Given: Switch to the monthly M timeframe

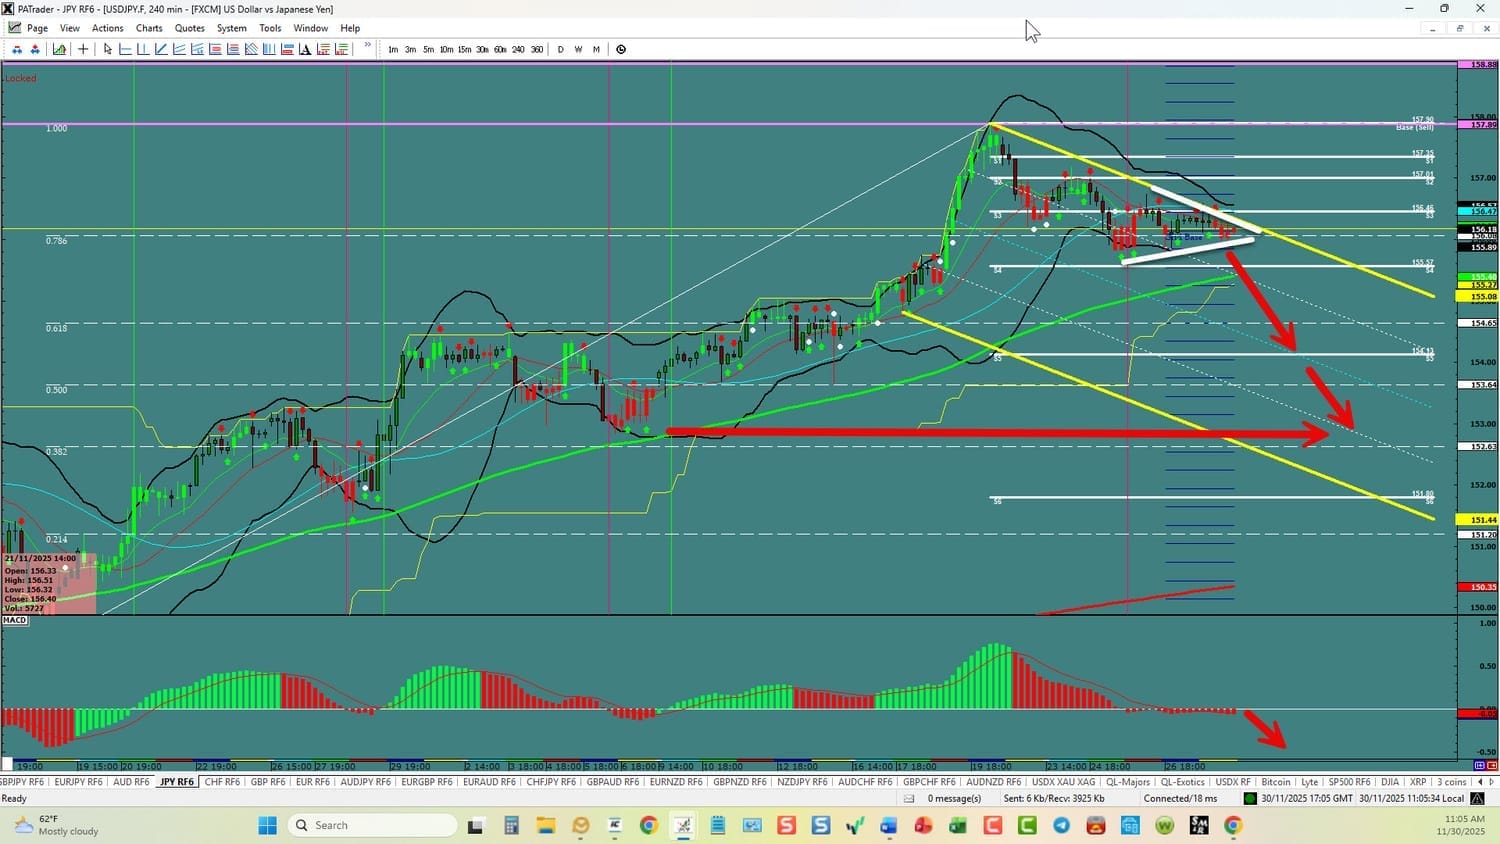Looking at the screenshot, I should pos(596,49).
